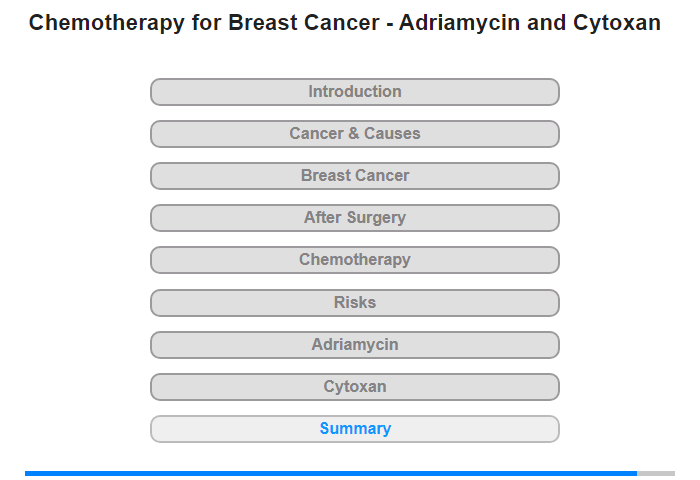Select the blue-text button in the section list

click(355, 429)
